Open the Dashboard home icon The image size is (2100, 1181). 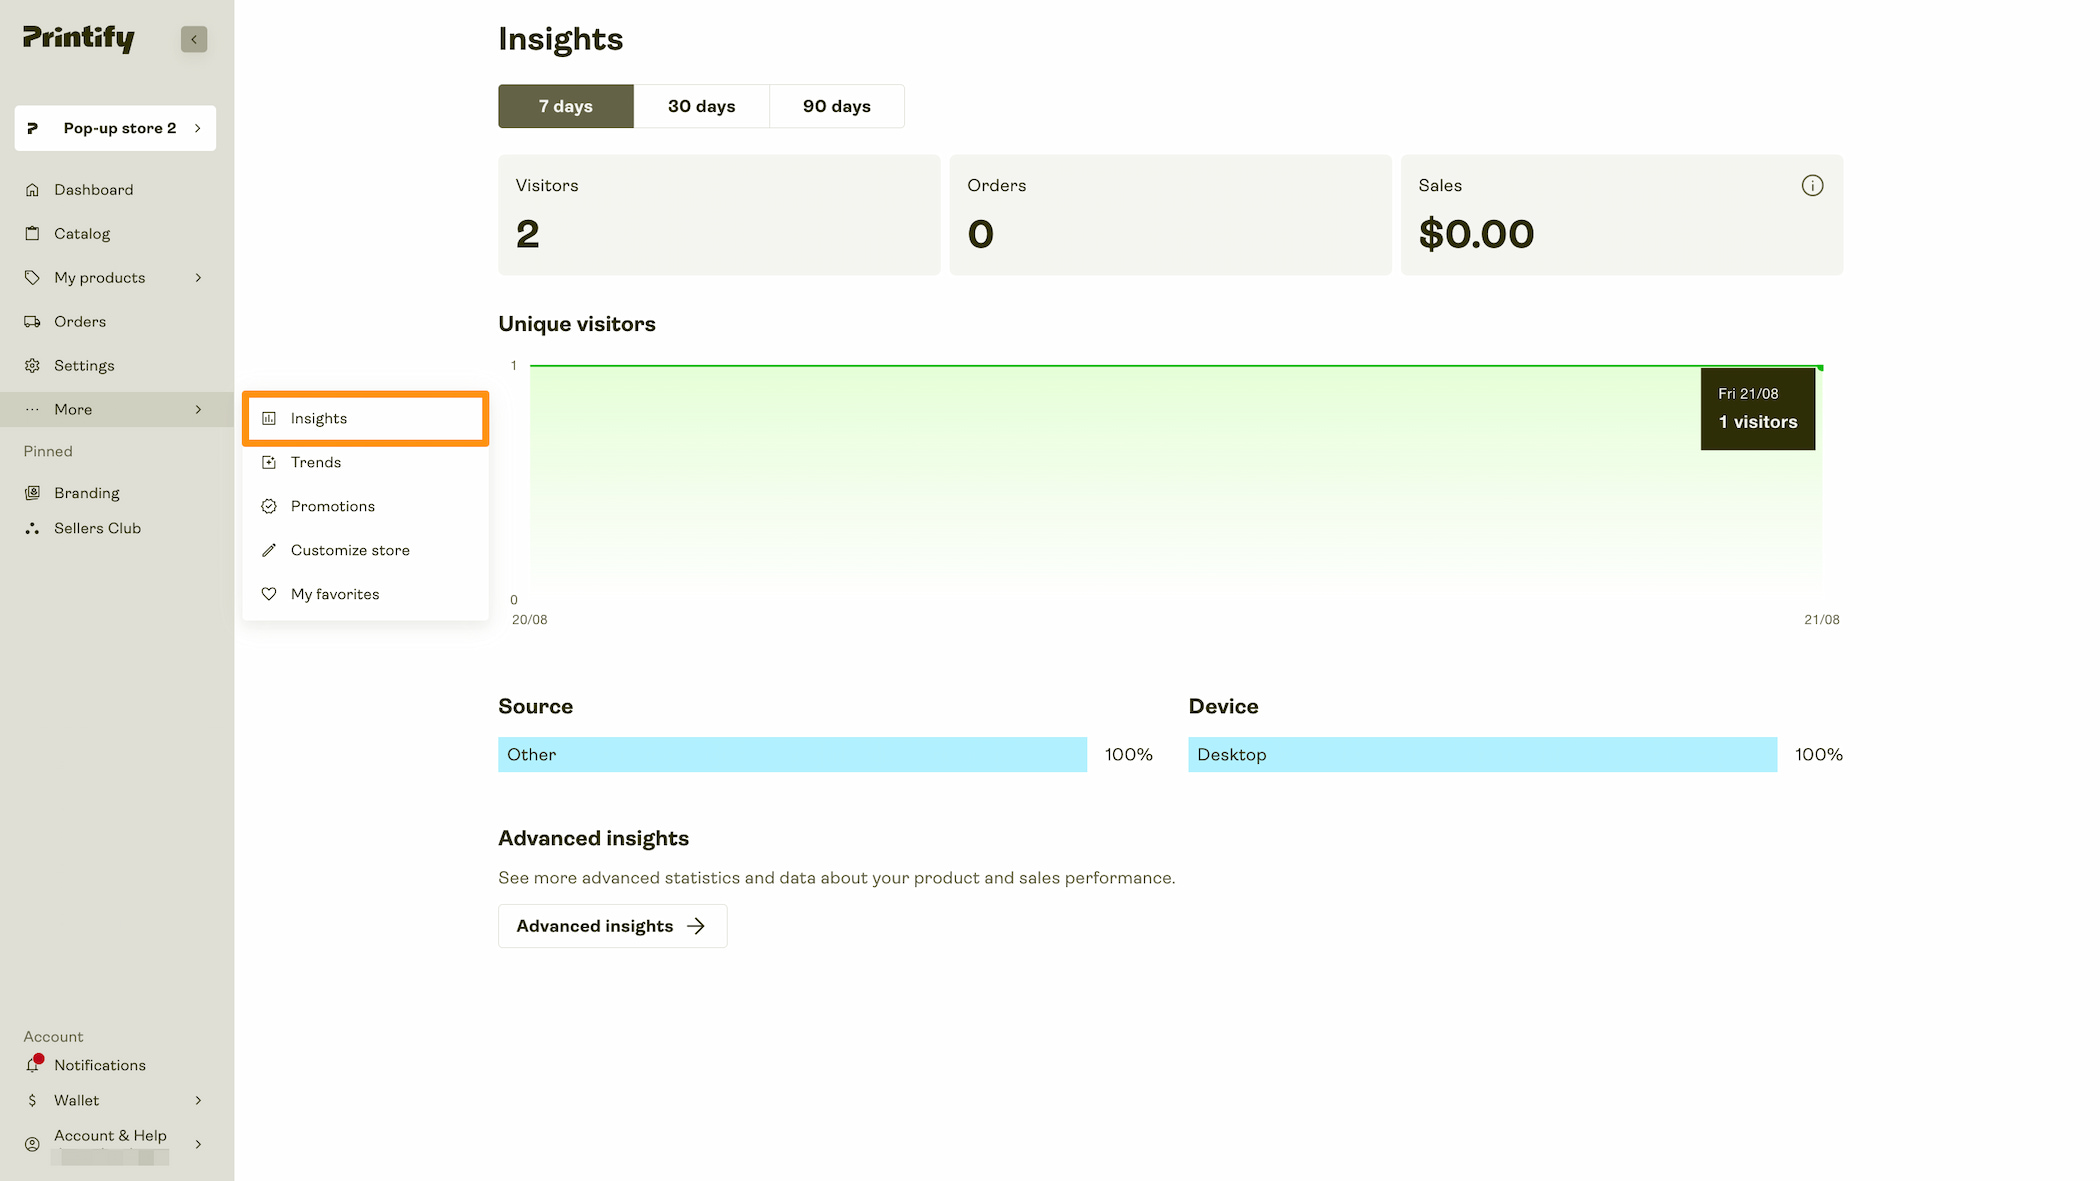tap(32, 190)
